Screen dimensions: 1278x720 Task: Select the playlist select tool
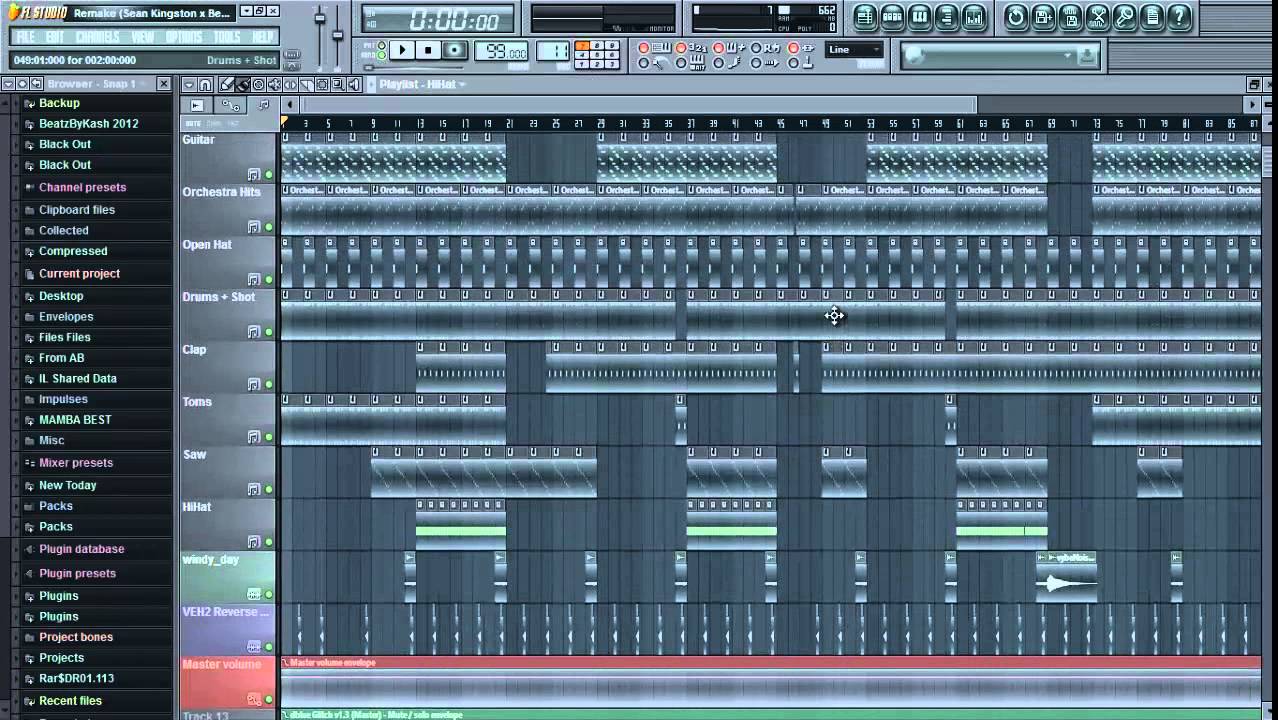tap(322, 85)
